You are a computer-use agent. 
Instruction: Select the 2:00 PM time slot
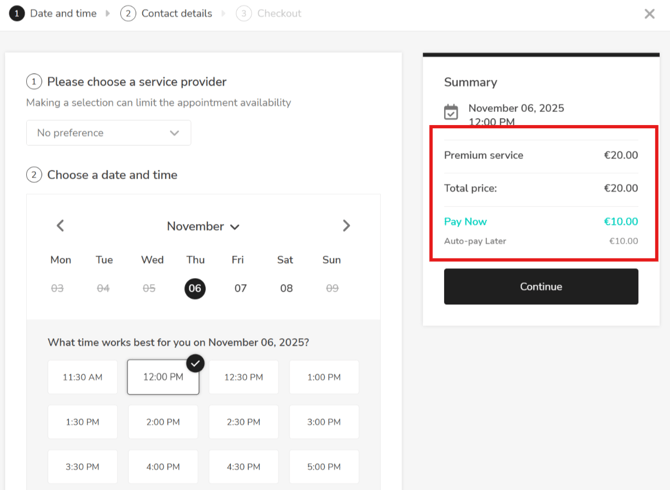click(x=163, y=422)
